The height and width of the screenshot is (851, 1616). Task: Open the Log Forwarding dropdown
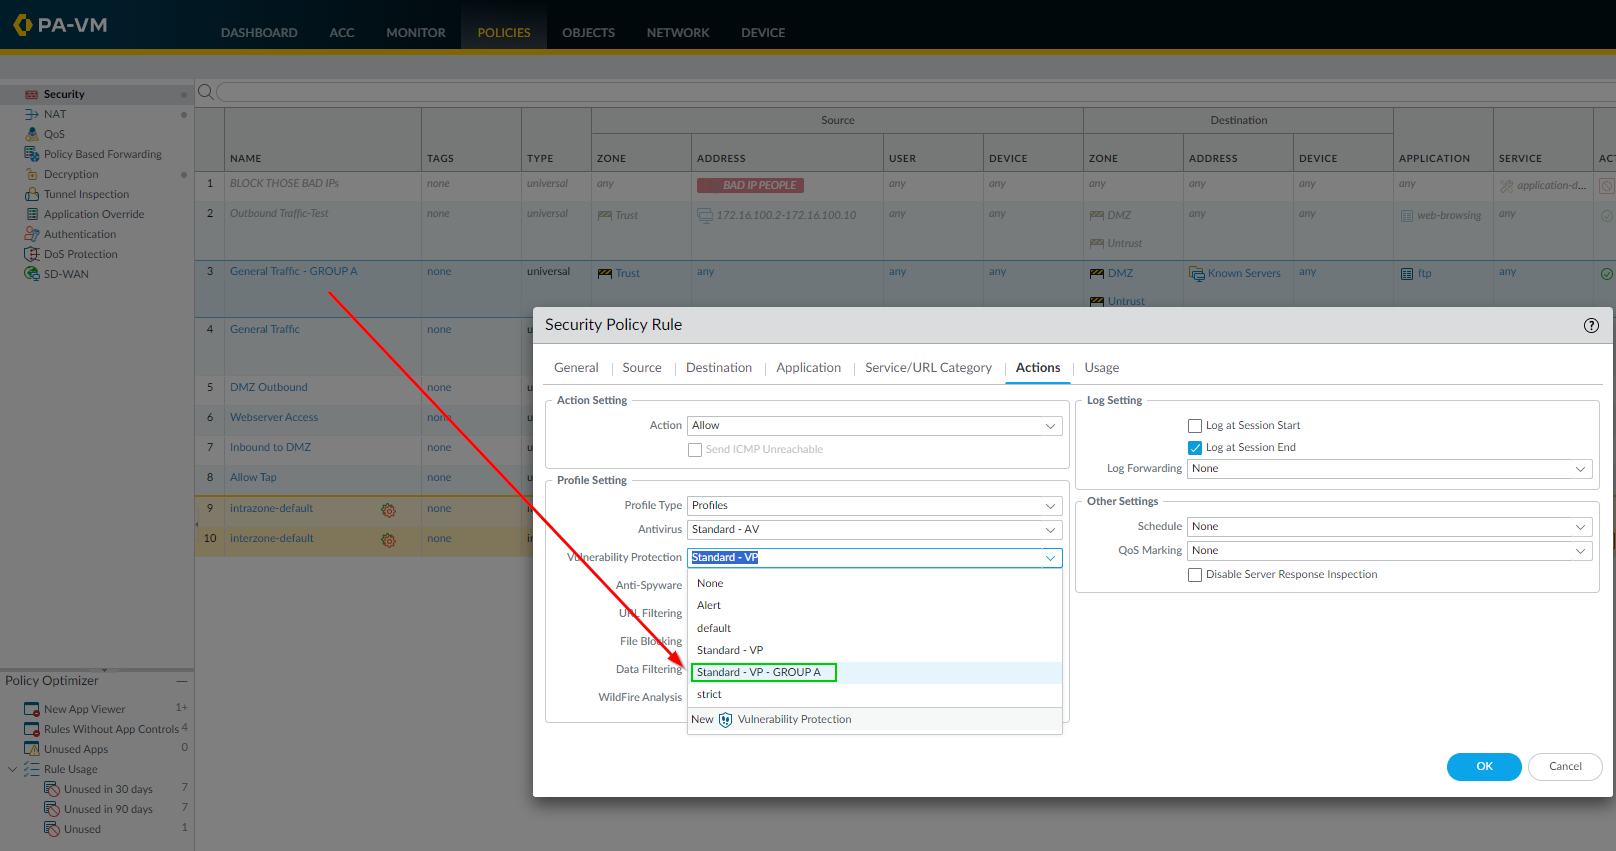pos(1388,469)
